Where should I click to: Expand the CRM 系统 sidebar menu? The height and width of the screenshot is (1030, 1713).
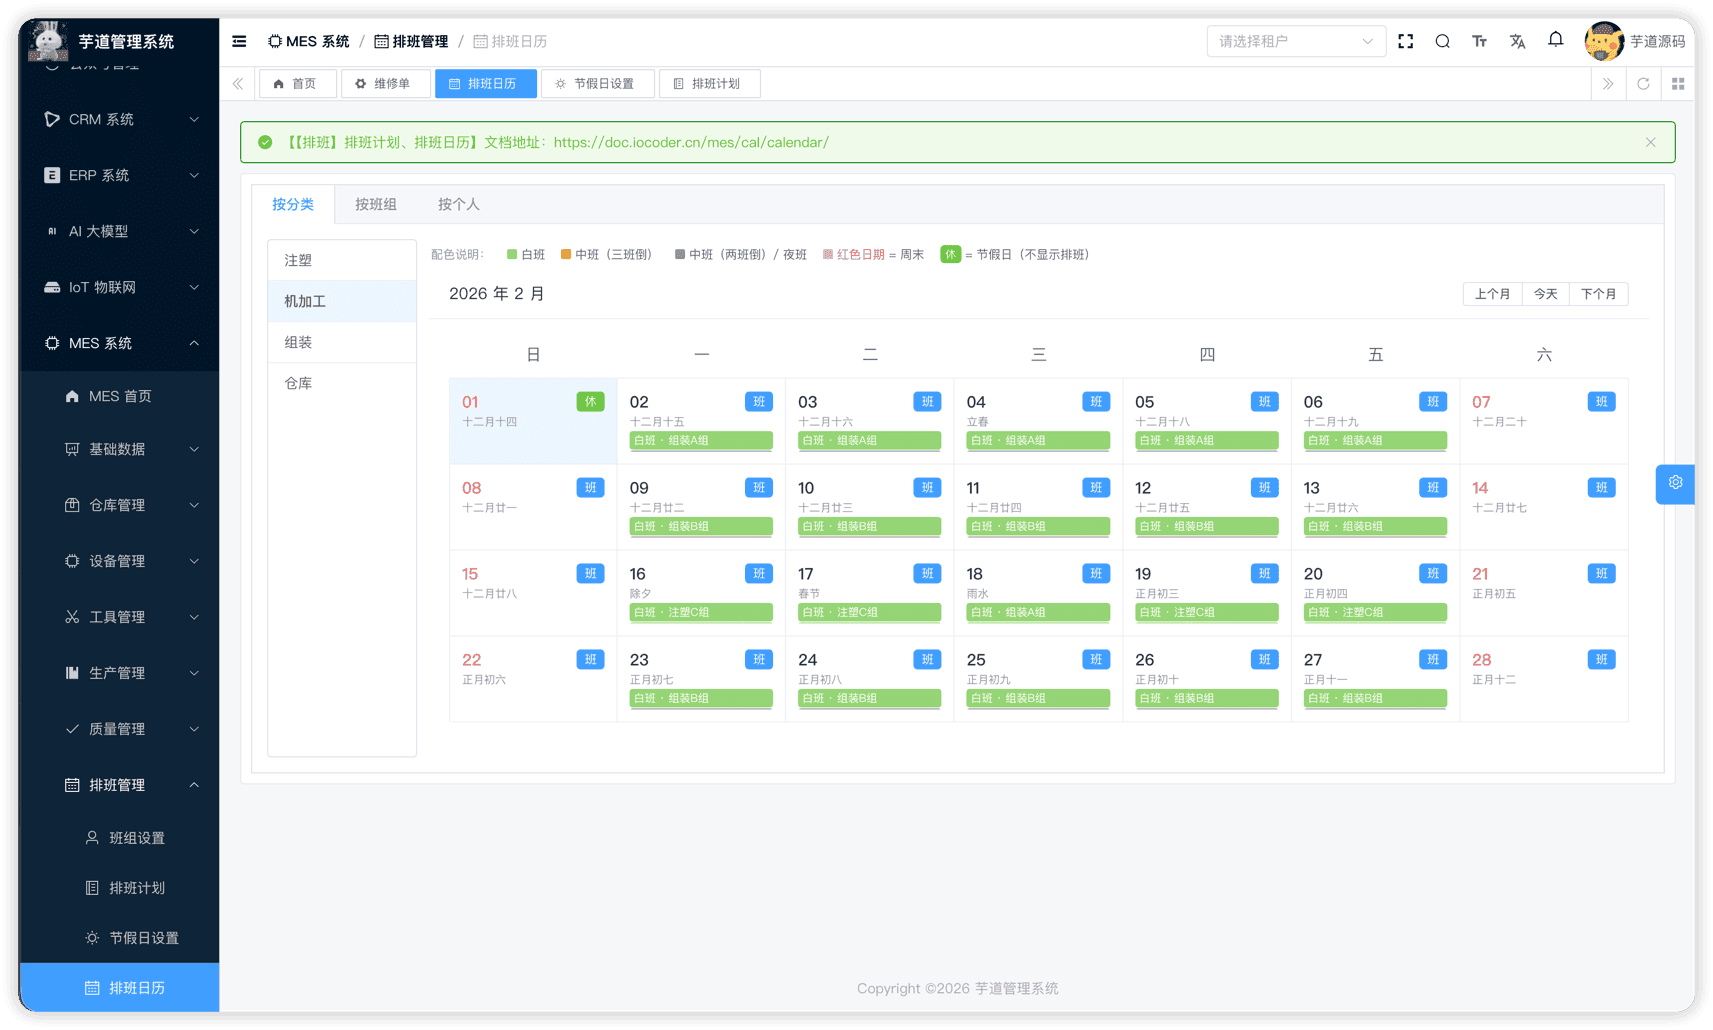coord(120,119)
